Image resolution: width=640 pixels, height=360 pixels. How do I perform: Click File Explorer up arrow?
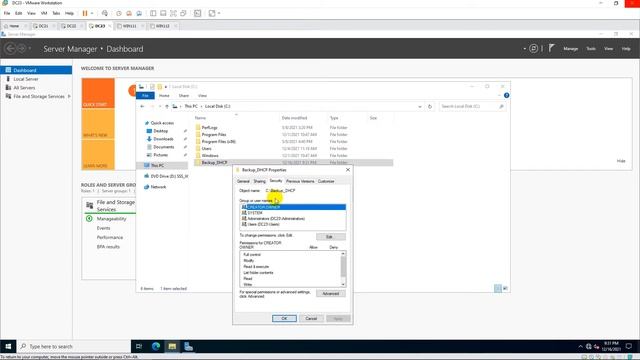point(167,107)
